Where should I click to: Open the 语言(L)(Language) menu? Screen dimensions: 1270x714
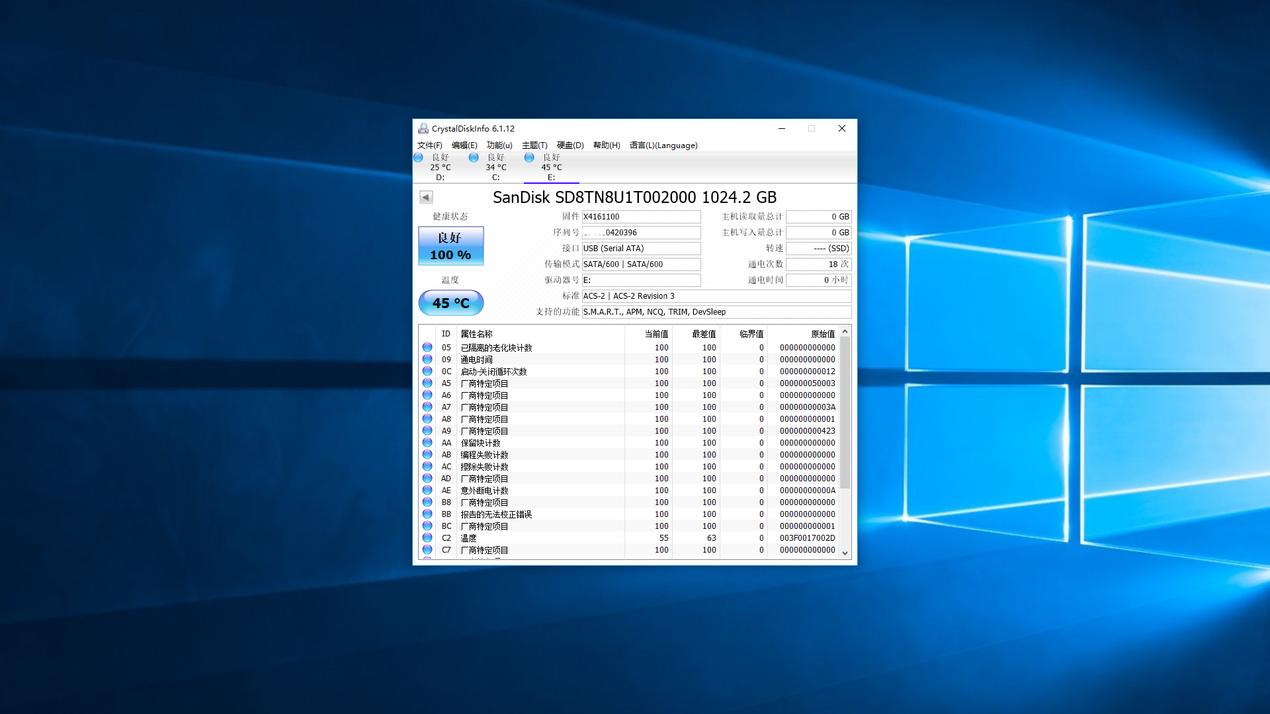(x=663, y=145)
